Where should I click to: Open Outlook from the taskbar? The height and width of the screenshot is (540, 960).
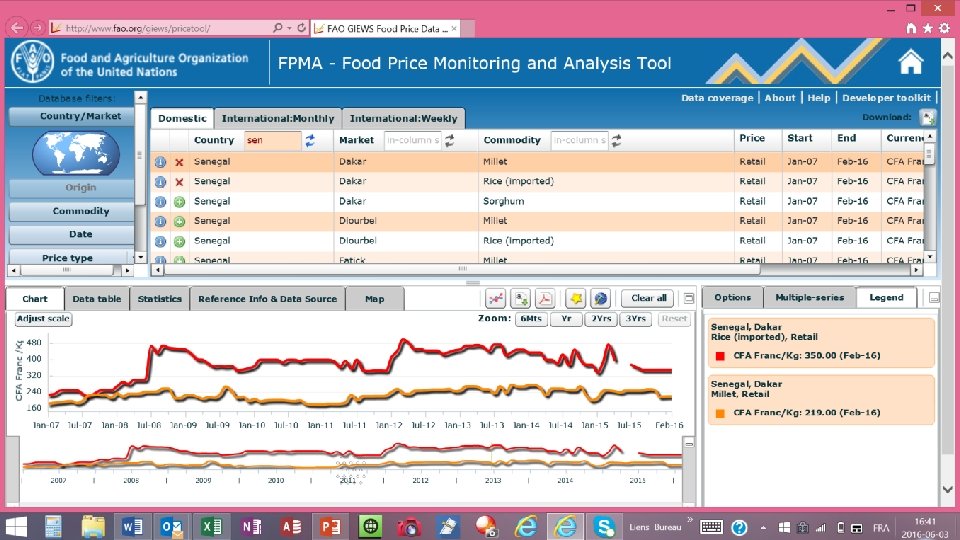point(171,526)
